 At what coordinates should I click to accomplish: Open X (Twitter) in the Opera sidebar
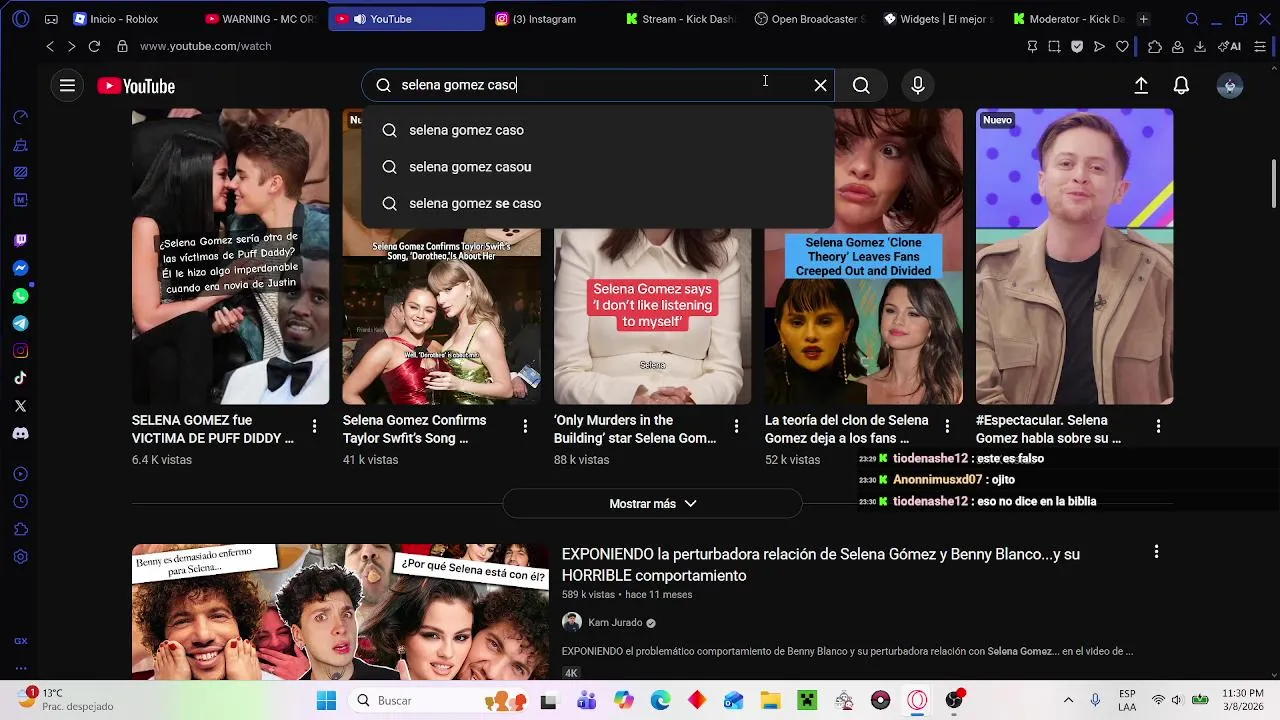coord(21,406)
